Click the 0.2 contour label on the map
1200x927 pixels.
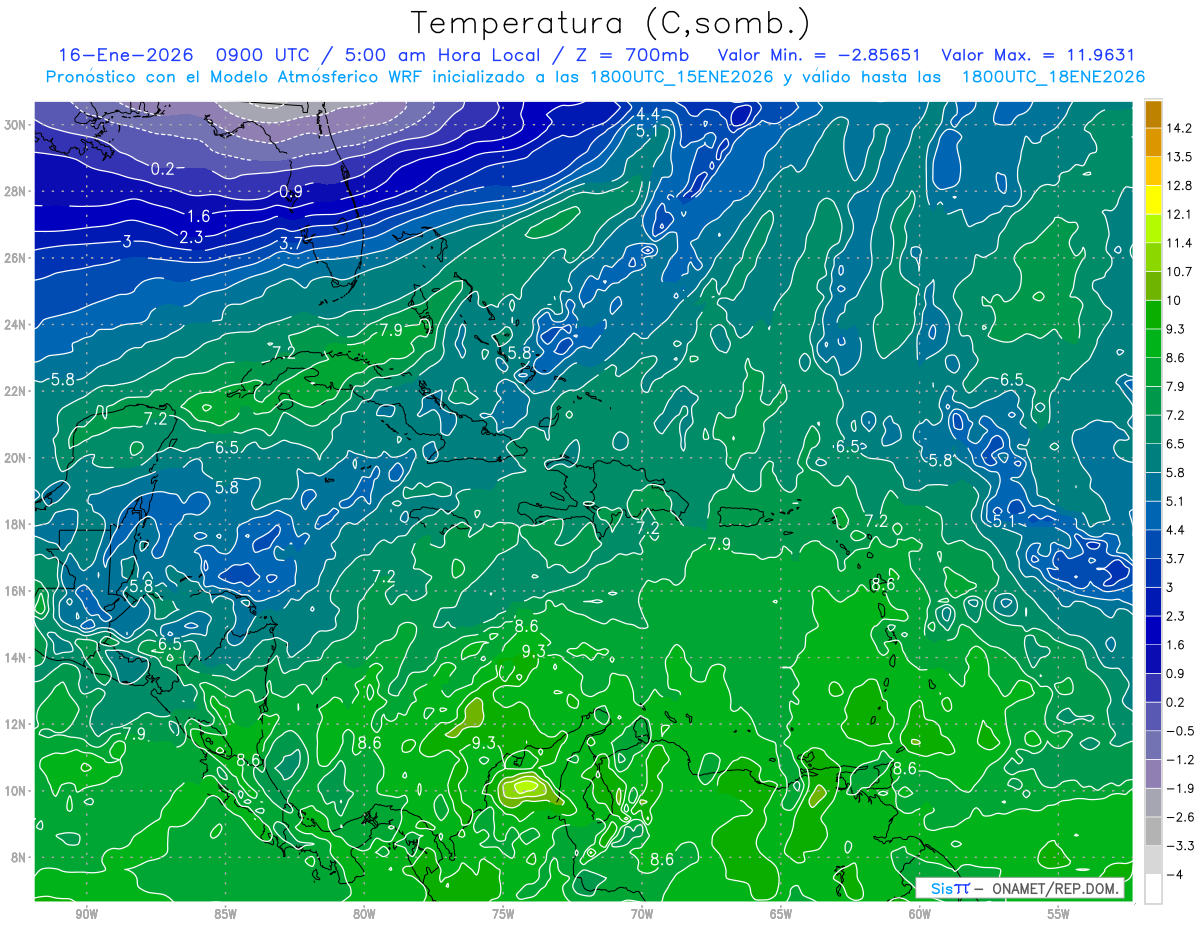coord(163,169)
